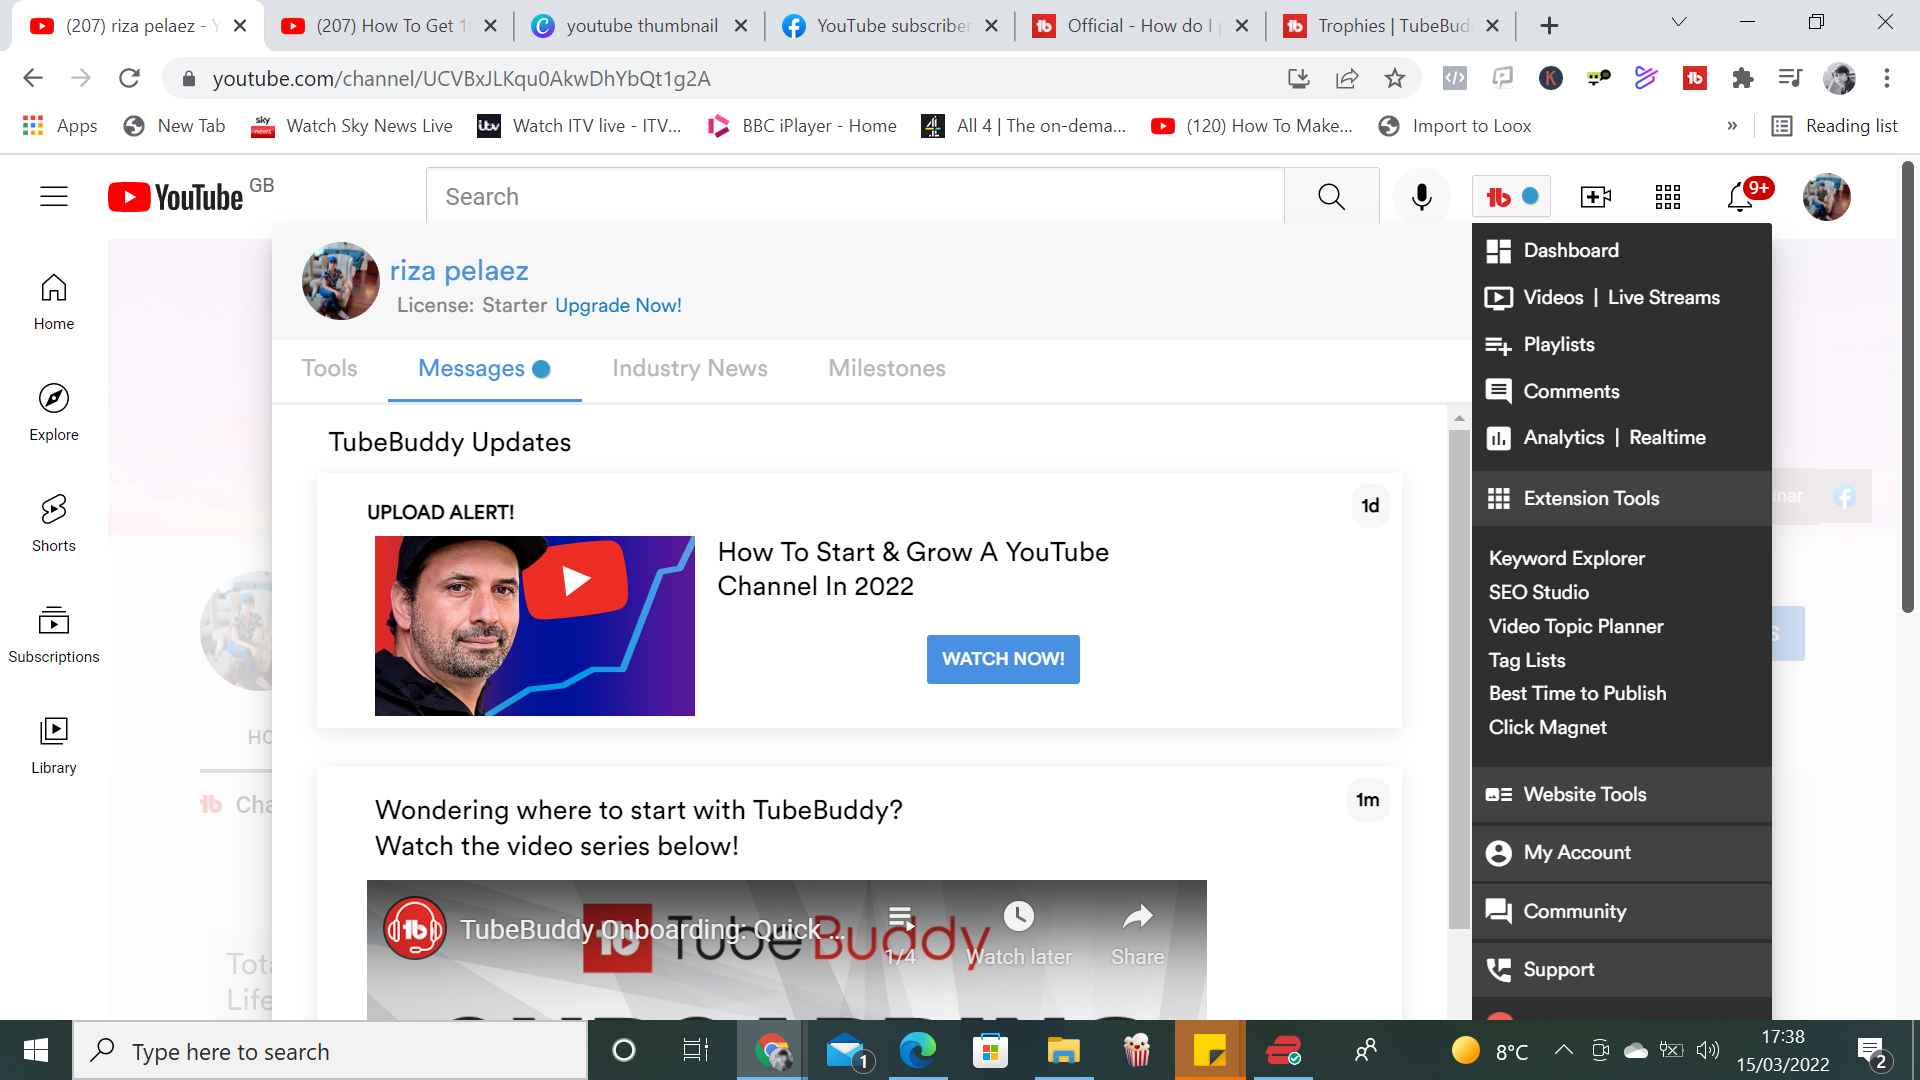The height and width of the screenshot is (1080, 1920).
Task: Open Shorts in the sidebar
Action: point(54,524)
